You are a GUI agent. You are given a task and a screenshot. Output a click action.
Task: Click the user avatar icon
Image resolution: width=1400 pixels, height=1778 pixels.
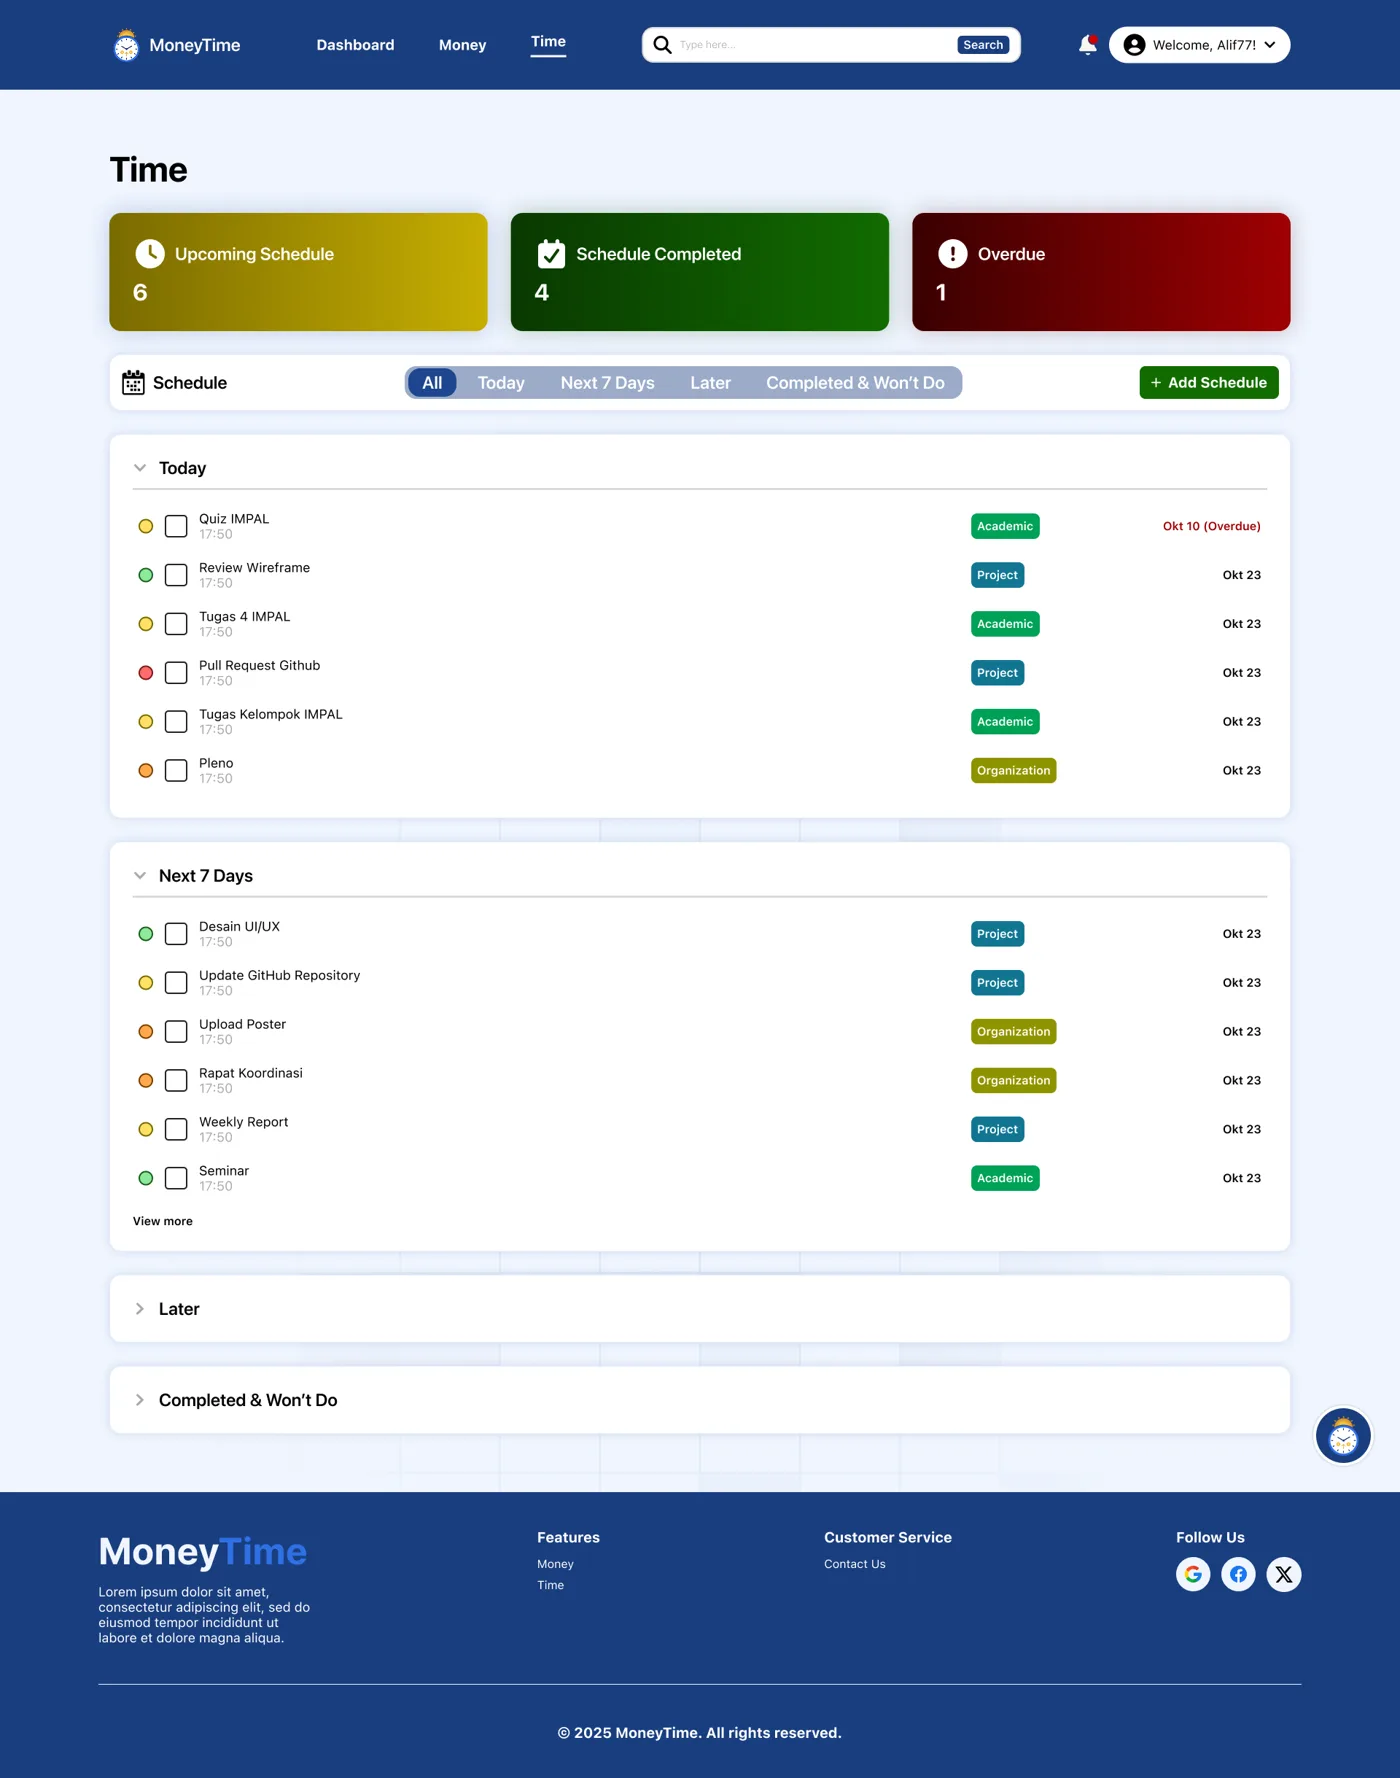coord(1134,45)
